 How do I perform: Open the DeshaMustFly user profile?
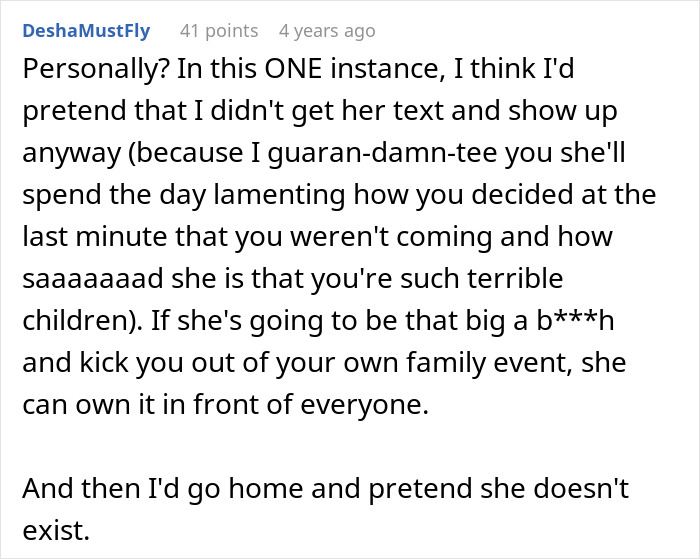(x=85, y=31)
